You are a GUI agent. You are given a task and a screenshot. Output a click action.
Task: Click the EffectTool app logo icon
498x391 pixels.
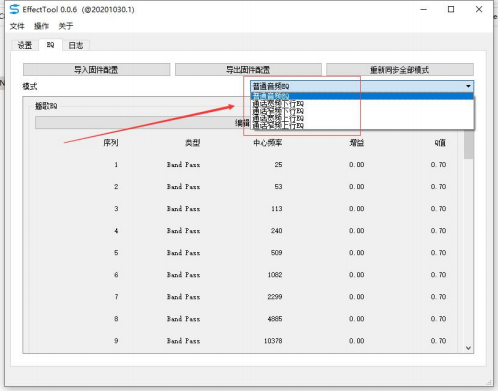(x=14, y=9)
